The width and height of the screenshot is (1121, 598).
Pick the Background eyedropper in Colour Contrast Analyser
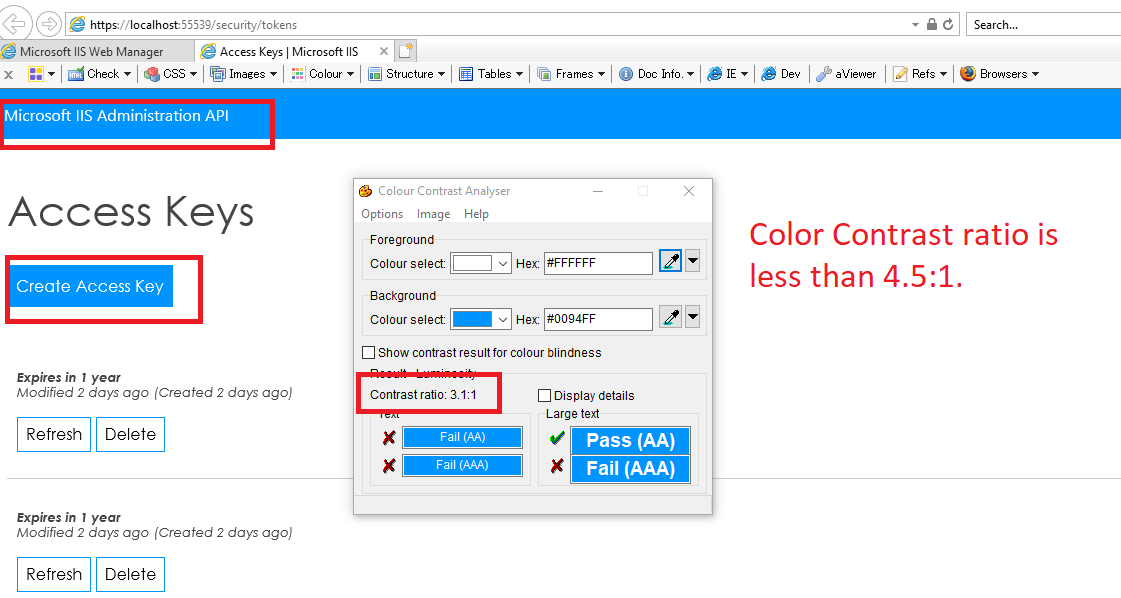pos(670,318)
